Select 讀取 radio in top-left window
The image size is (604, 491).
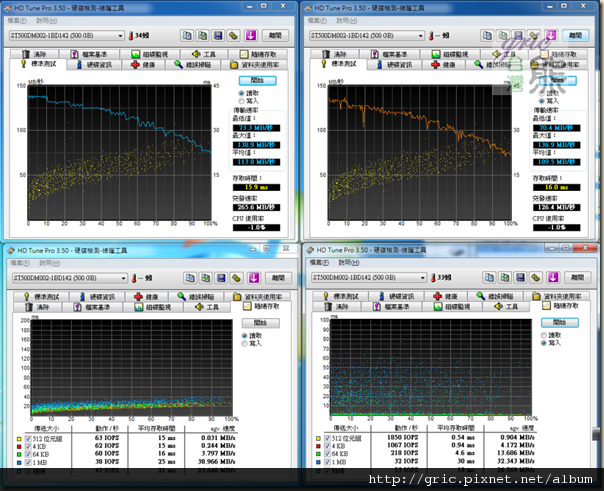(242, 93)
